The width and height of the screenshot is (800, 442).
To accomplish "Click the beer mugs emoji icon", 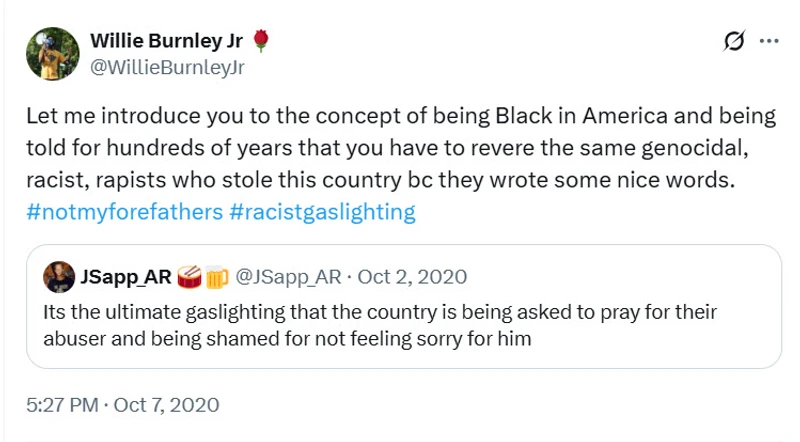I will click(217, 275).
